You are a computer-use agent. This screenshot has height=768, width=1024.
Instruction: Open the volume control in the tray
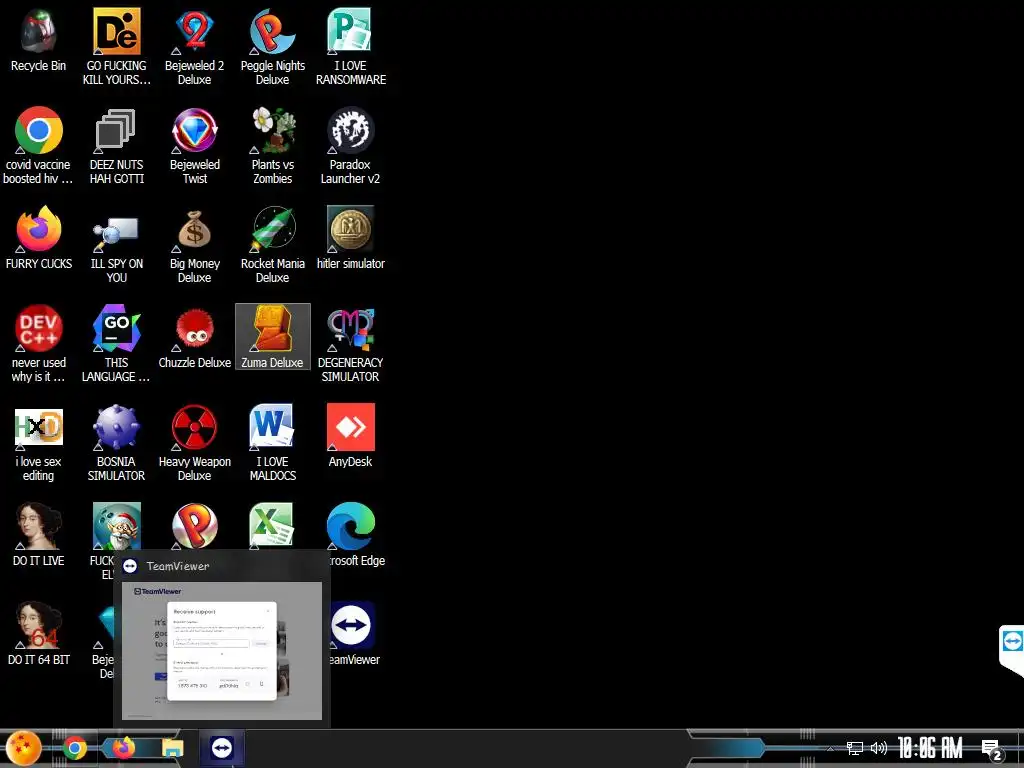[879, 748]
